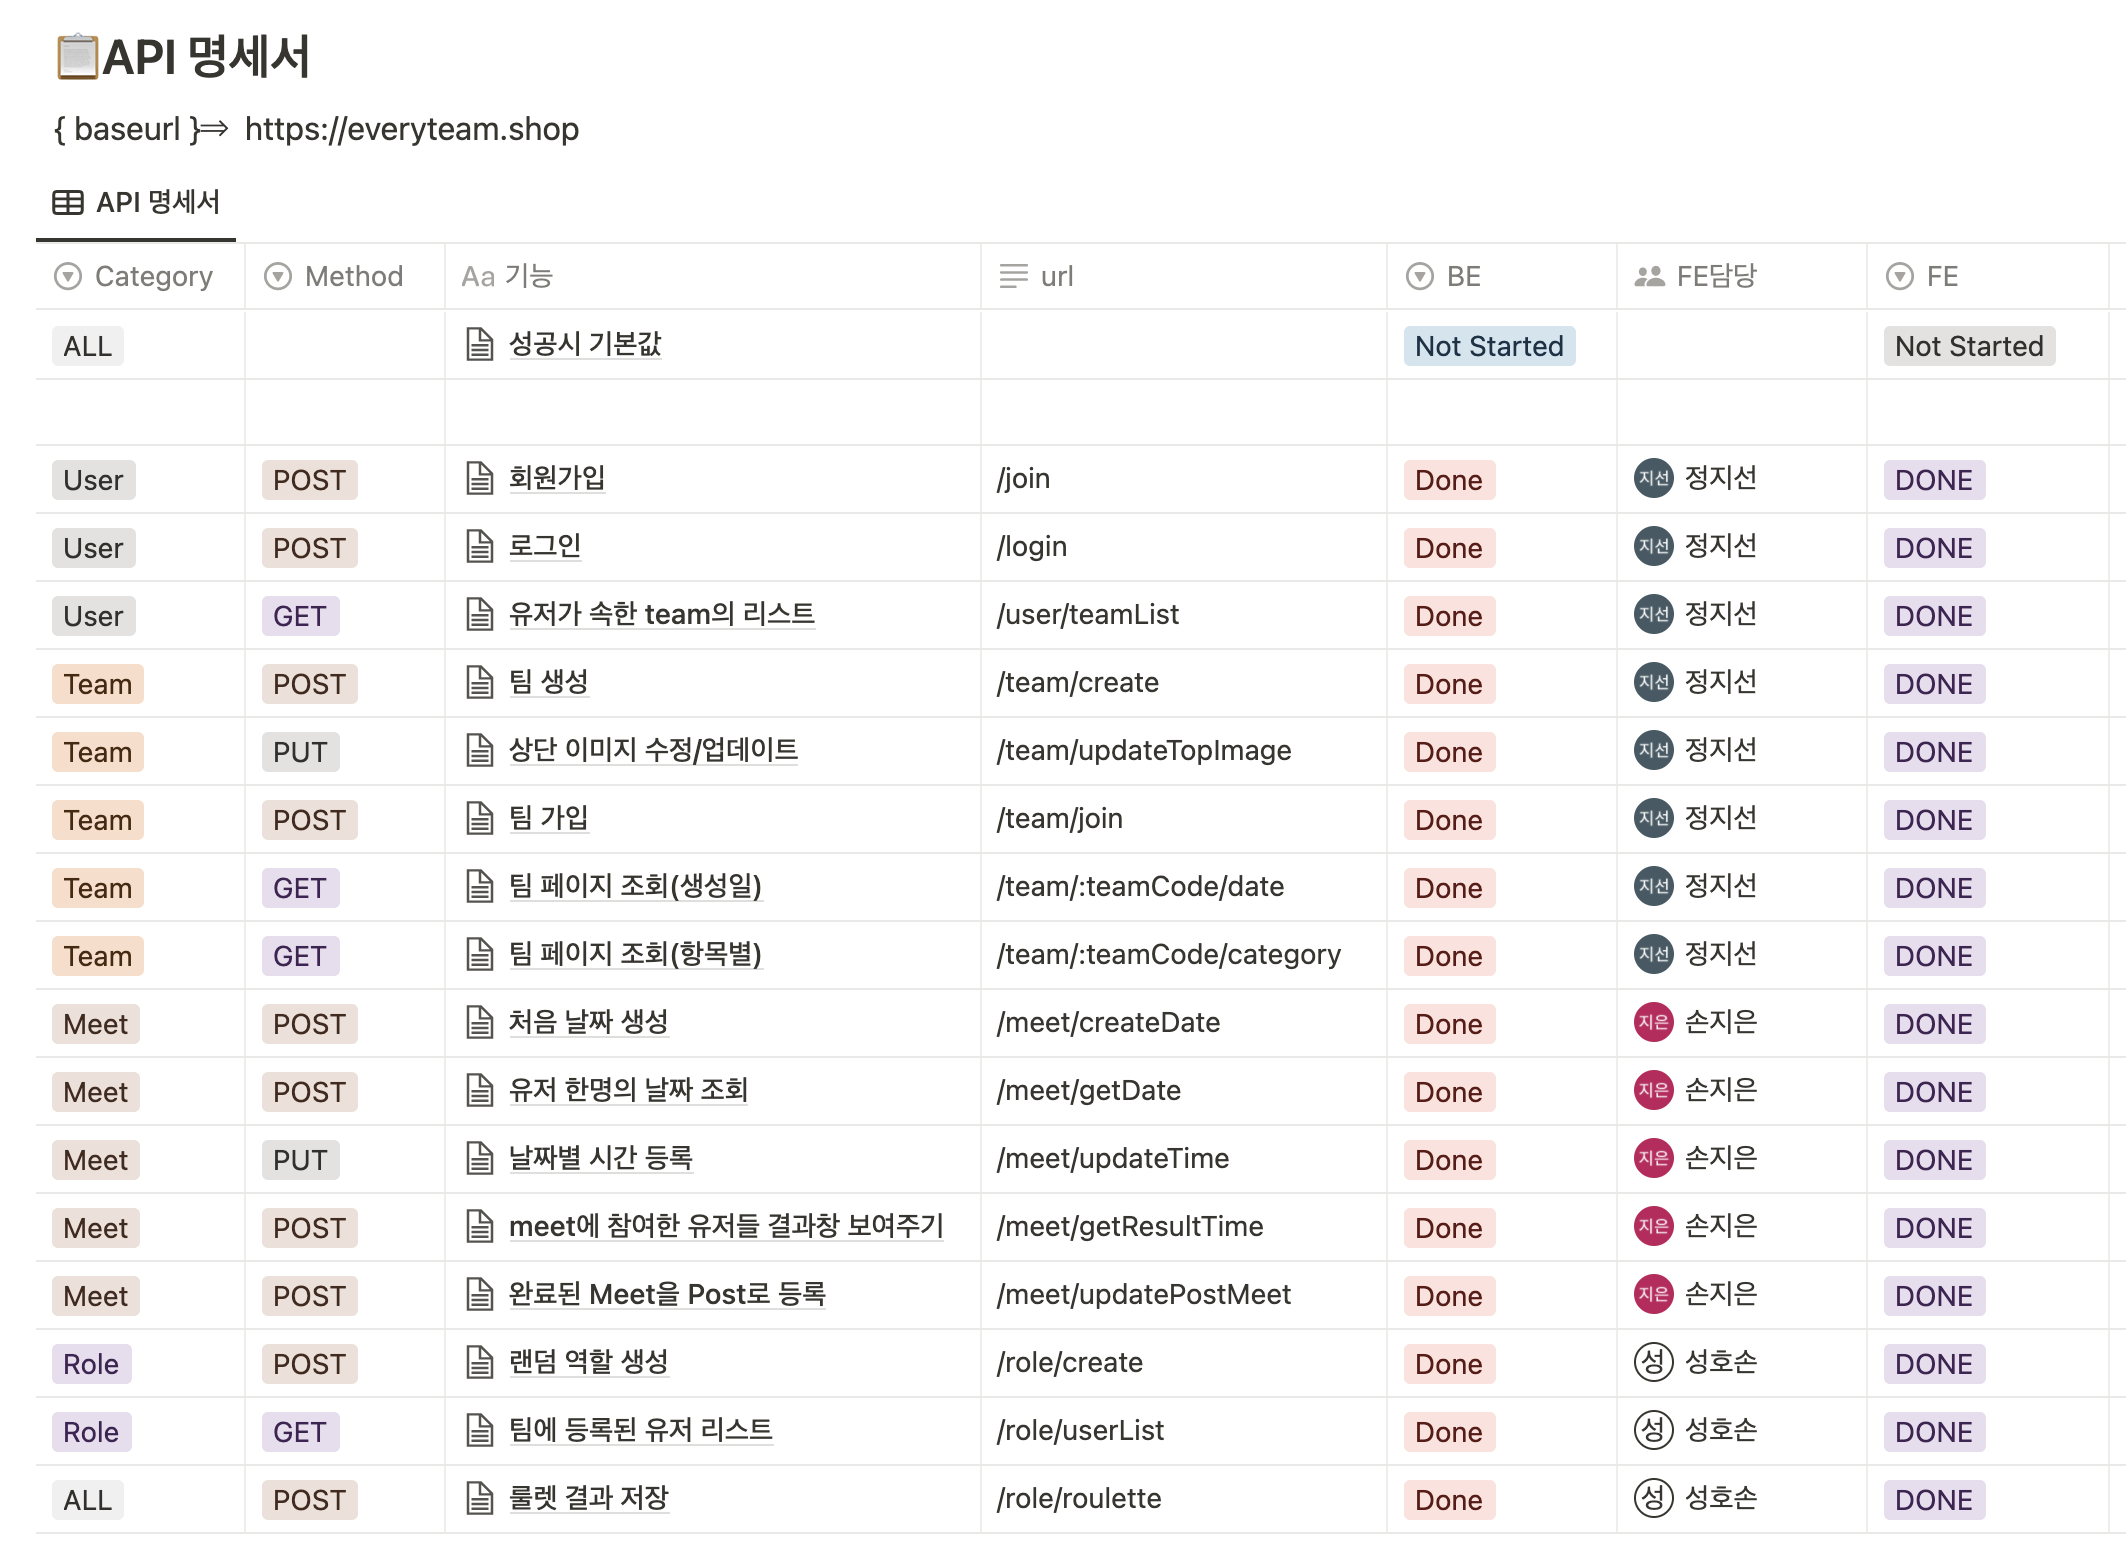Click GET tag in /user/teamList row
Image resolution: width=2126 pixels, height=1548 pixels.
[300, 616]
